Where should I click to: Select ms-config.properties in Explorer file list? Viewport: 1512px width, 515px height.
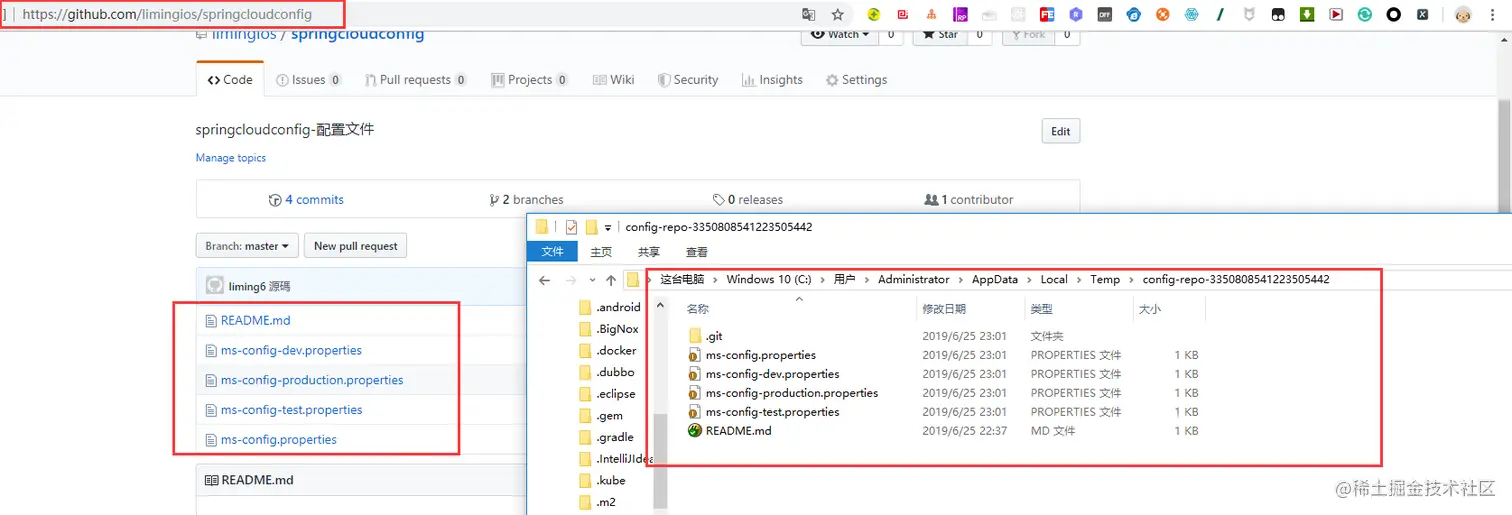pyautogui.click(x=761, y=355)
